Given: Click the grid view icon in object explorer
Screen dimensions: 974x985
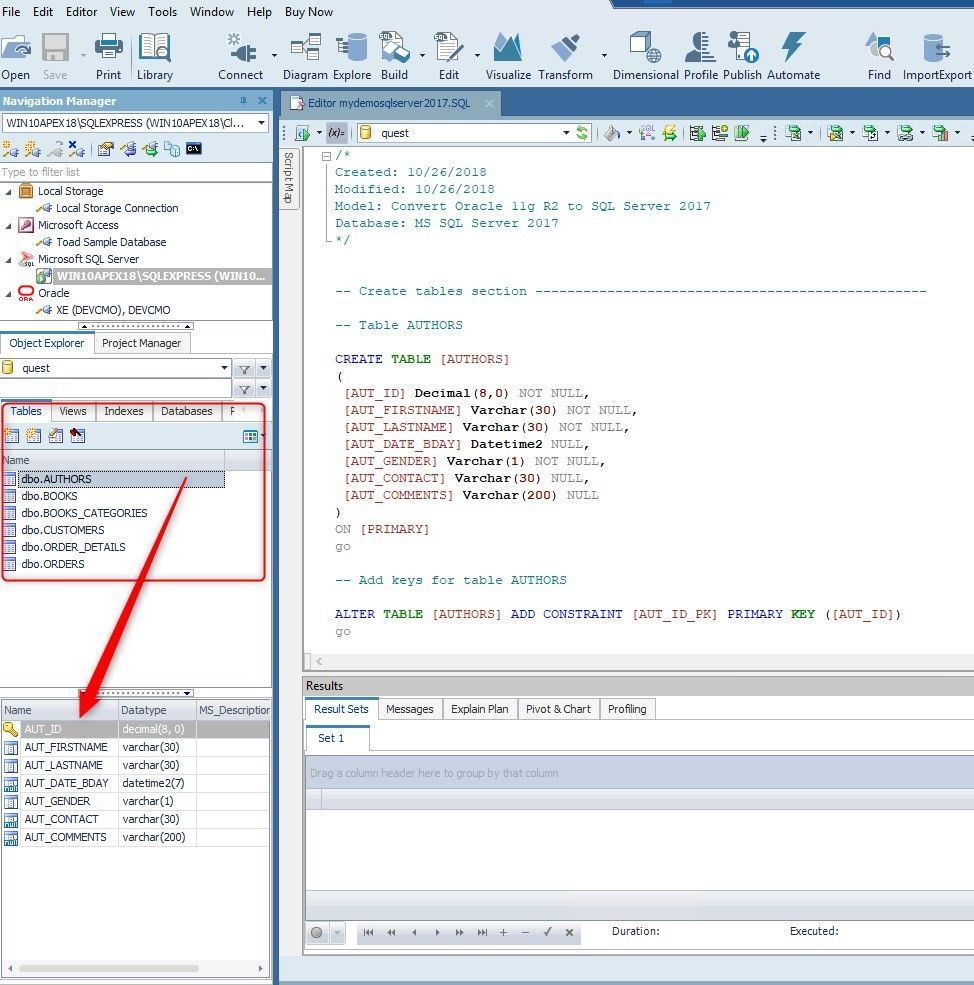Looking at the screenshot, I should 250,436.
